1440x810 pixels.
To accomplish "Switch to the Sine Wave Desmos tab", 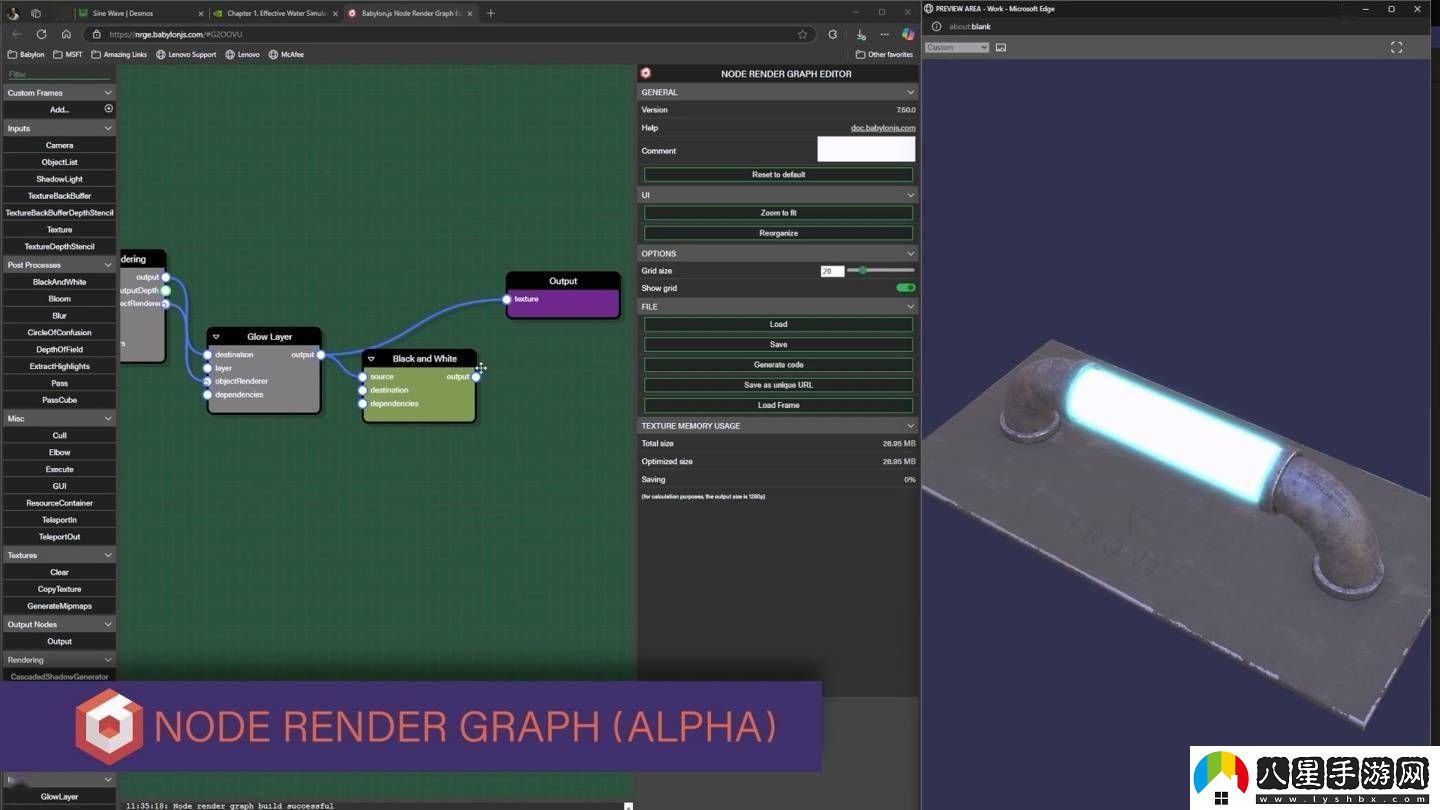I will [140, 14].
